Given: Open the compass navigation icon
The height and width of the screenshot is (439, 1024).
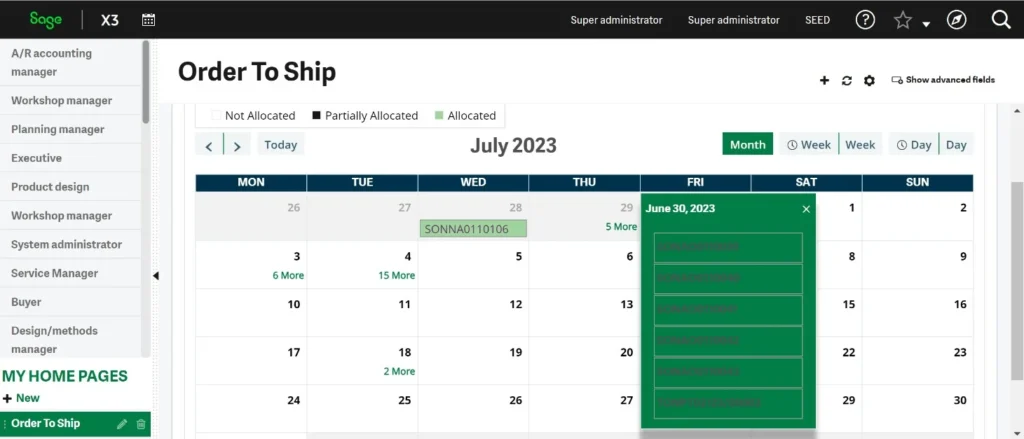Looking at the screenshot, I should click(957, 20).
